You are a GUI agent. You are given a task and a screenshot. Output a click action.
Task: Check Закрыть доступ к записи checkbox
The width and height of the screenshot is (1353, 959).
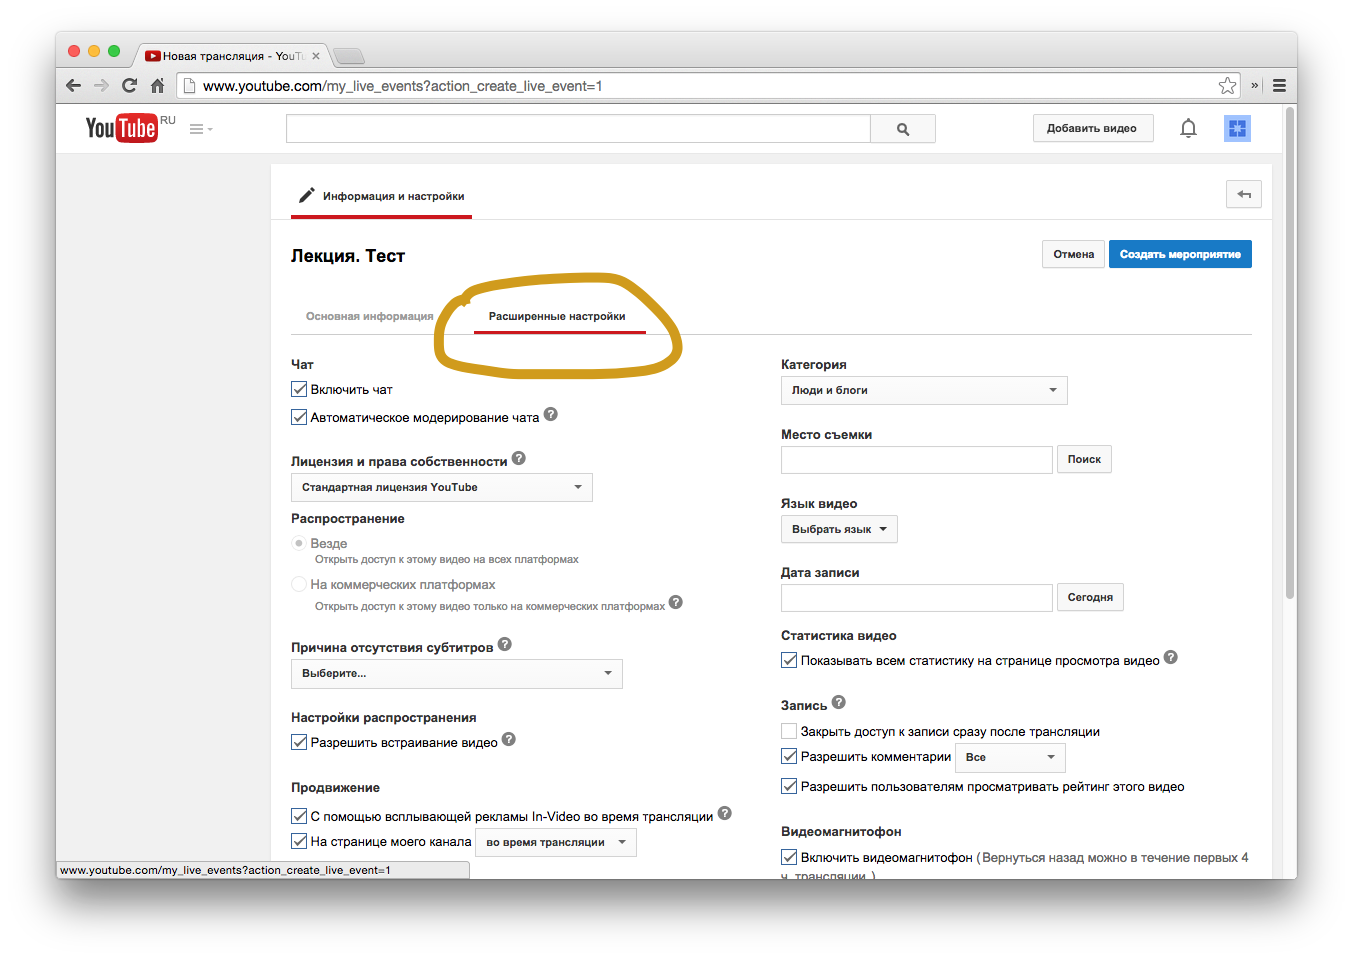click(789, 731)
